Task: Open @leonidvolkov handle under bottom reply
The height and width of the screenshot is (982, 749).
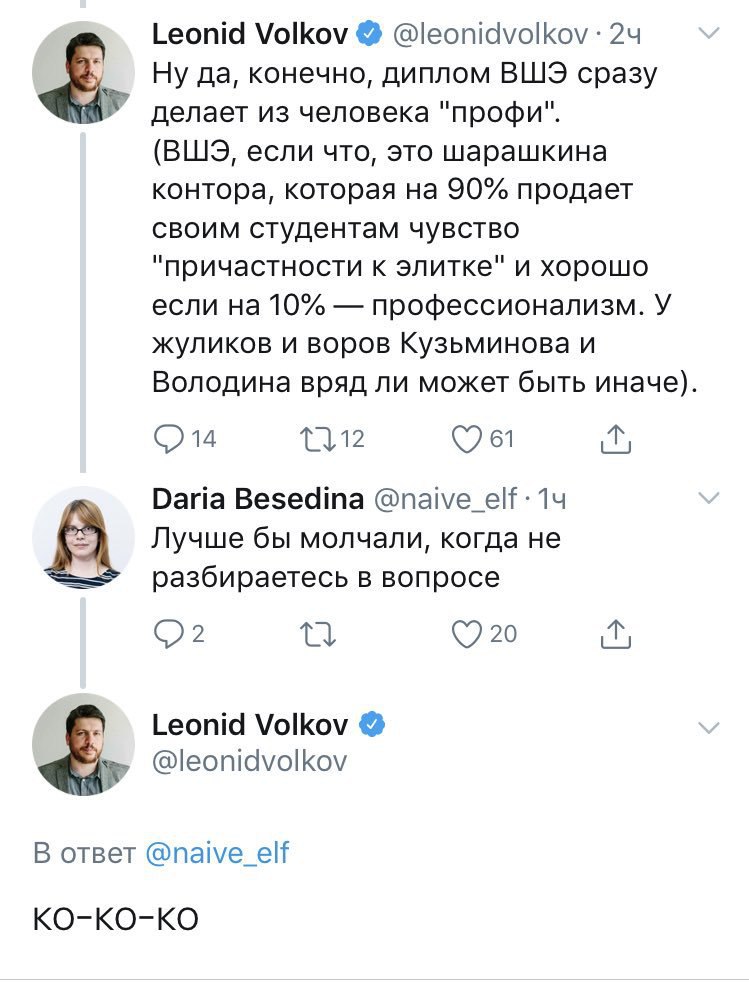Action: pyautogui.click(x=249, y=762)
